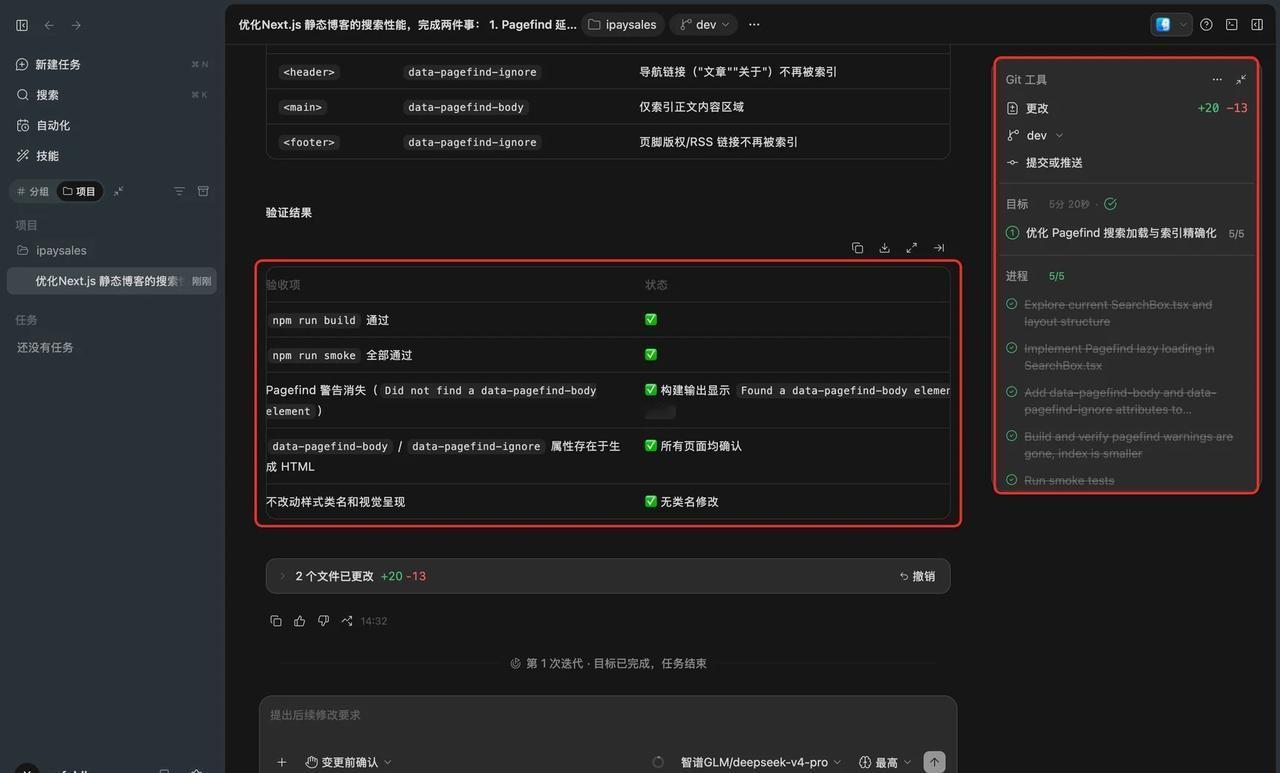Image resolution: width=1280 pixels, height=773 pixels.
Task: Copy the verification results table
Action: pyautogui.click(x=857, y=248)
